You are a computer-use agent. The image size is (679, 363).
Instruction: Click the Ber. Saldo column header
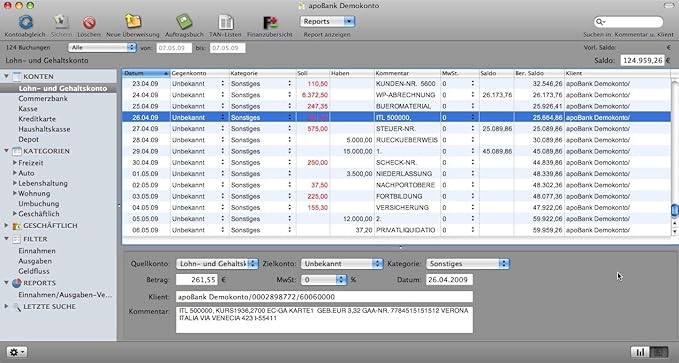539,73
